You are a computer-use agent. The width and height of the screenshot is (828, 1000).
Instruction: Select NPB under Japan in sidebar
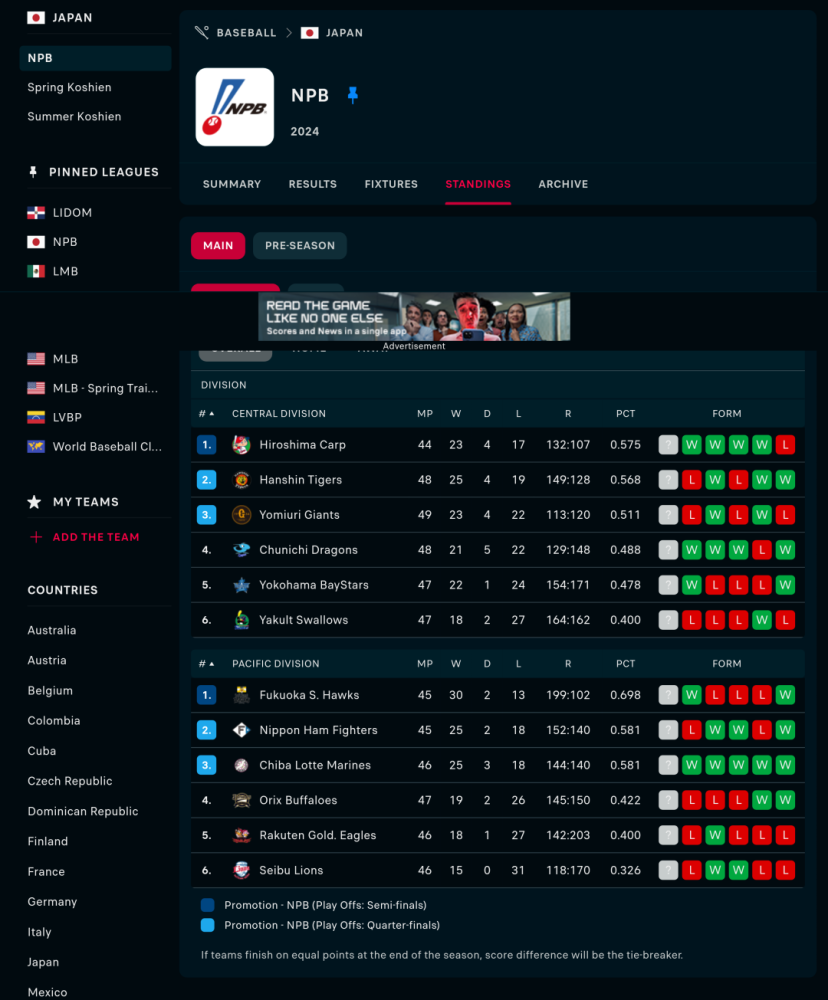pos(96,58)
